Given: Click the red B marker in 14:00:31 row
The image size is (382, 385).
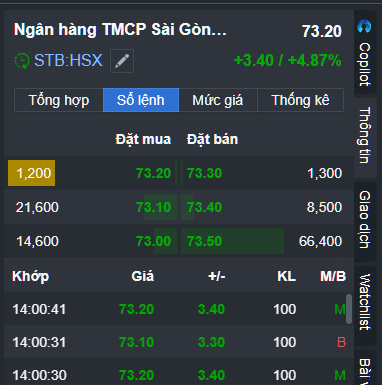Looking at the screenshot, I should [x=341, y=342].
